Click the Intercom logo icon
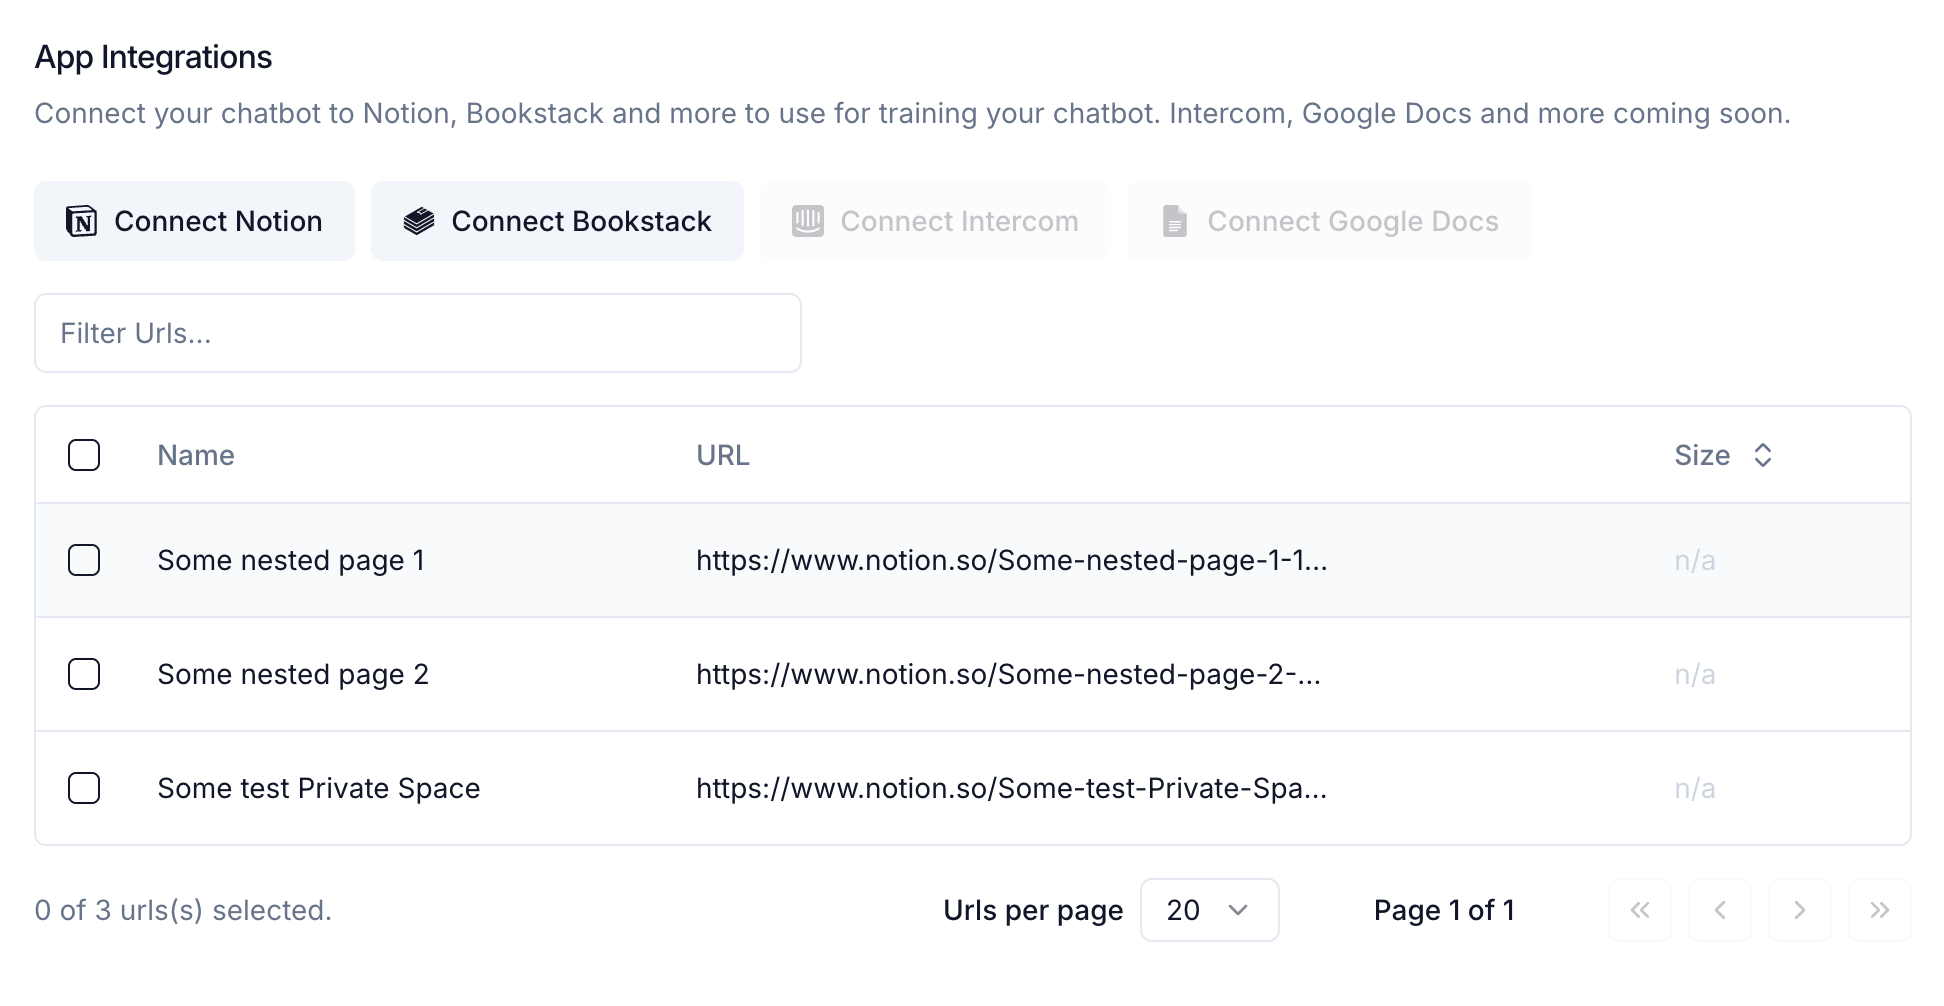Viewport: 1944px width, 1006px height. pyautogui.click(x=807, y=221)
